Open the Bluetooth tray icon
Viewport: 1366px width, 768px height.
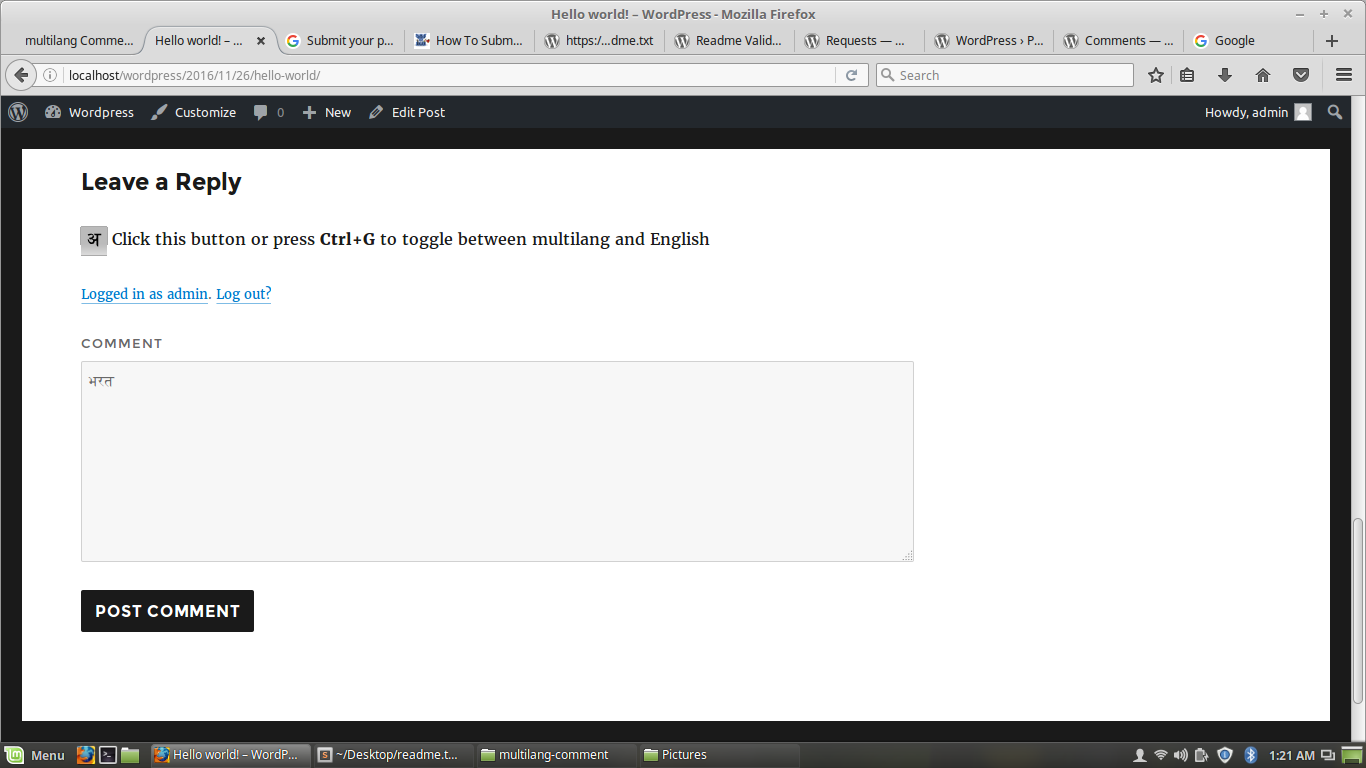click(1250, 755)
